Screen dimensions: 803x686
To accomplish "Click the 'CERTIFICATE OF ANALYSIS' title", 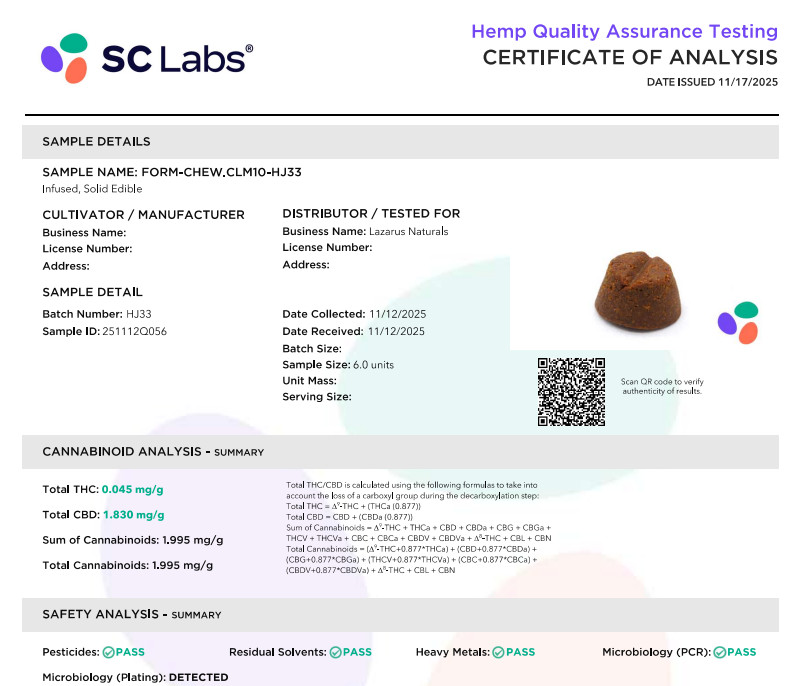I will (x=630, y=57).
